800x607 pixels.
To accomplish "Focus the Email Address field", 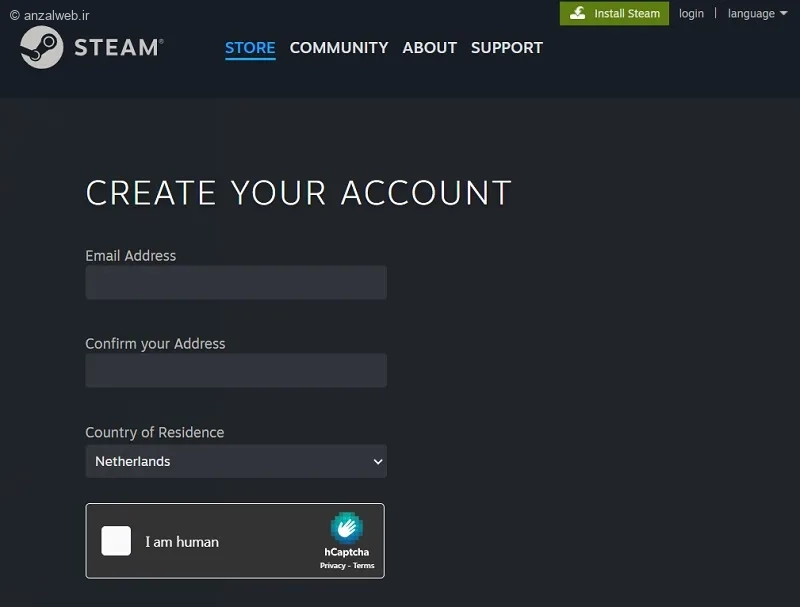I will coord(236,282).
